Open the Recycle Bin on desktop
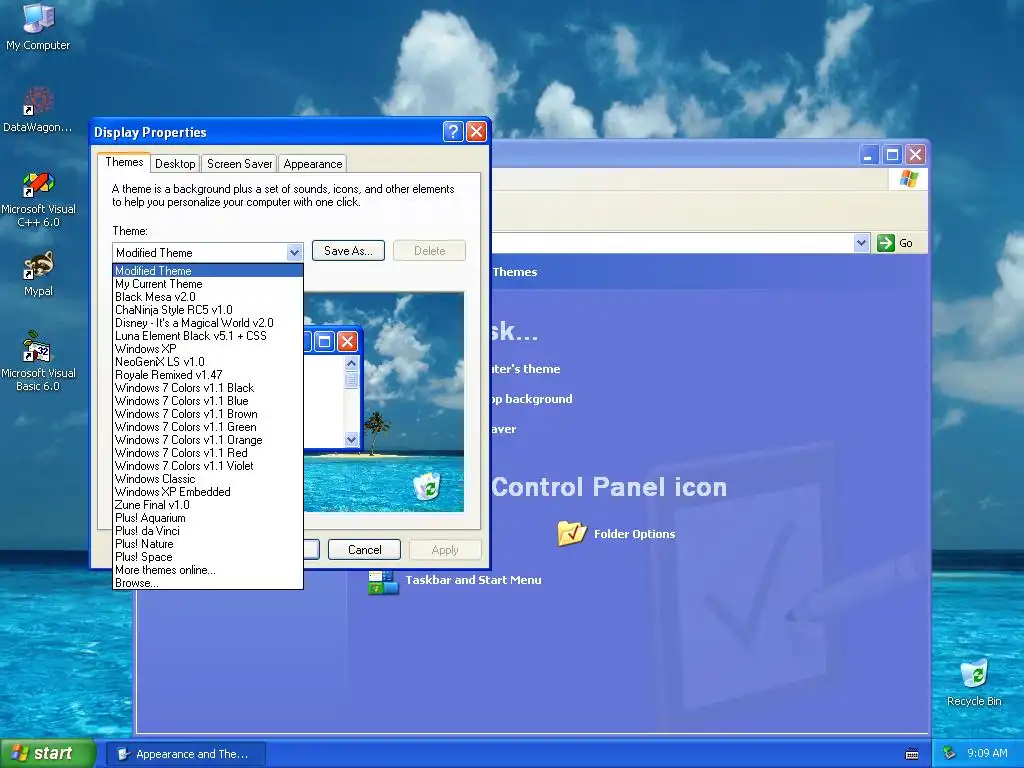Viewport: 1024px width, 768px height. point(974,683)
